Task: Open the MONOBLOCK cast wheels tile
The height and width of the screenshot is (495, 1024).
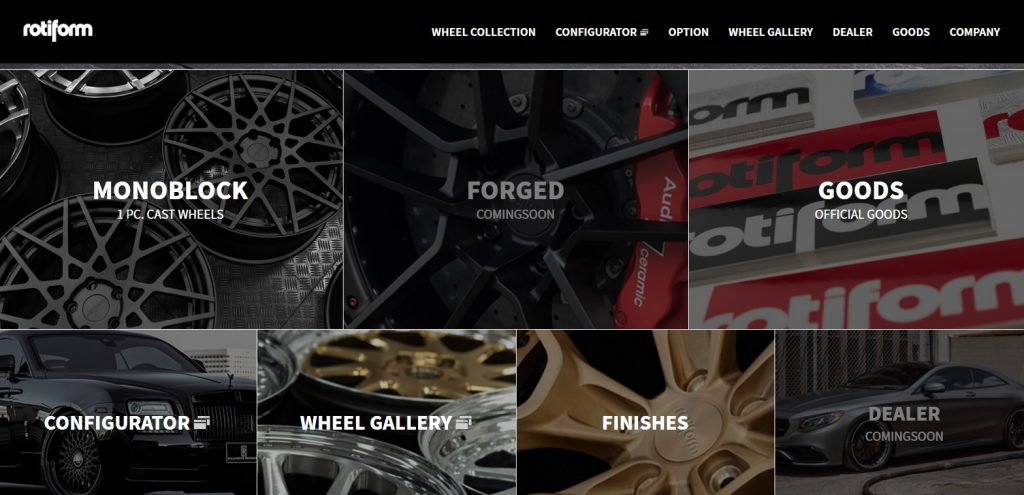Action: 171,199
